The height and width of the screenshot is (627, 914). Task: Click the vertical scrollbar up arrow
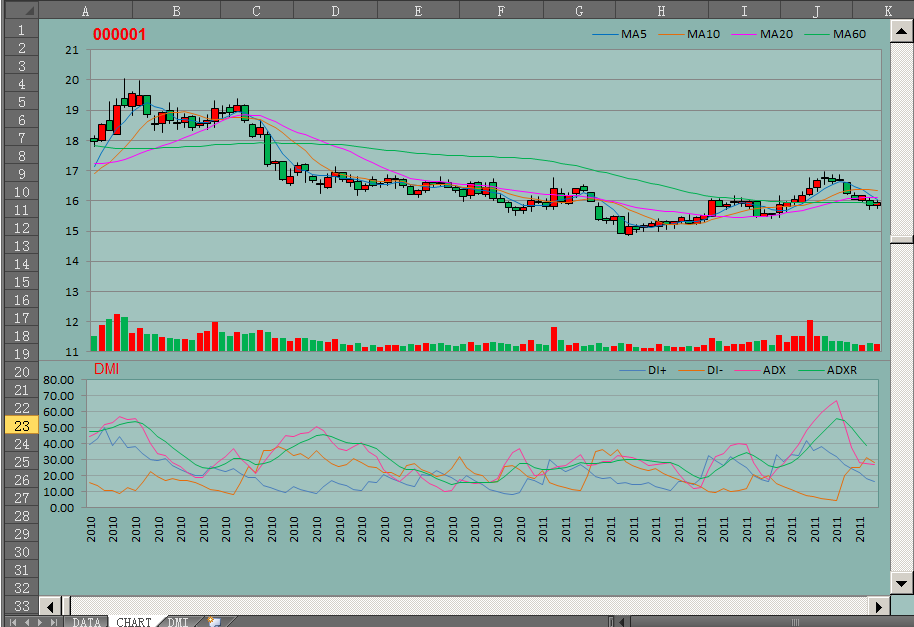(902, 30)
